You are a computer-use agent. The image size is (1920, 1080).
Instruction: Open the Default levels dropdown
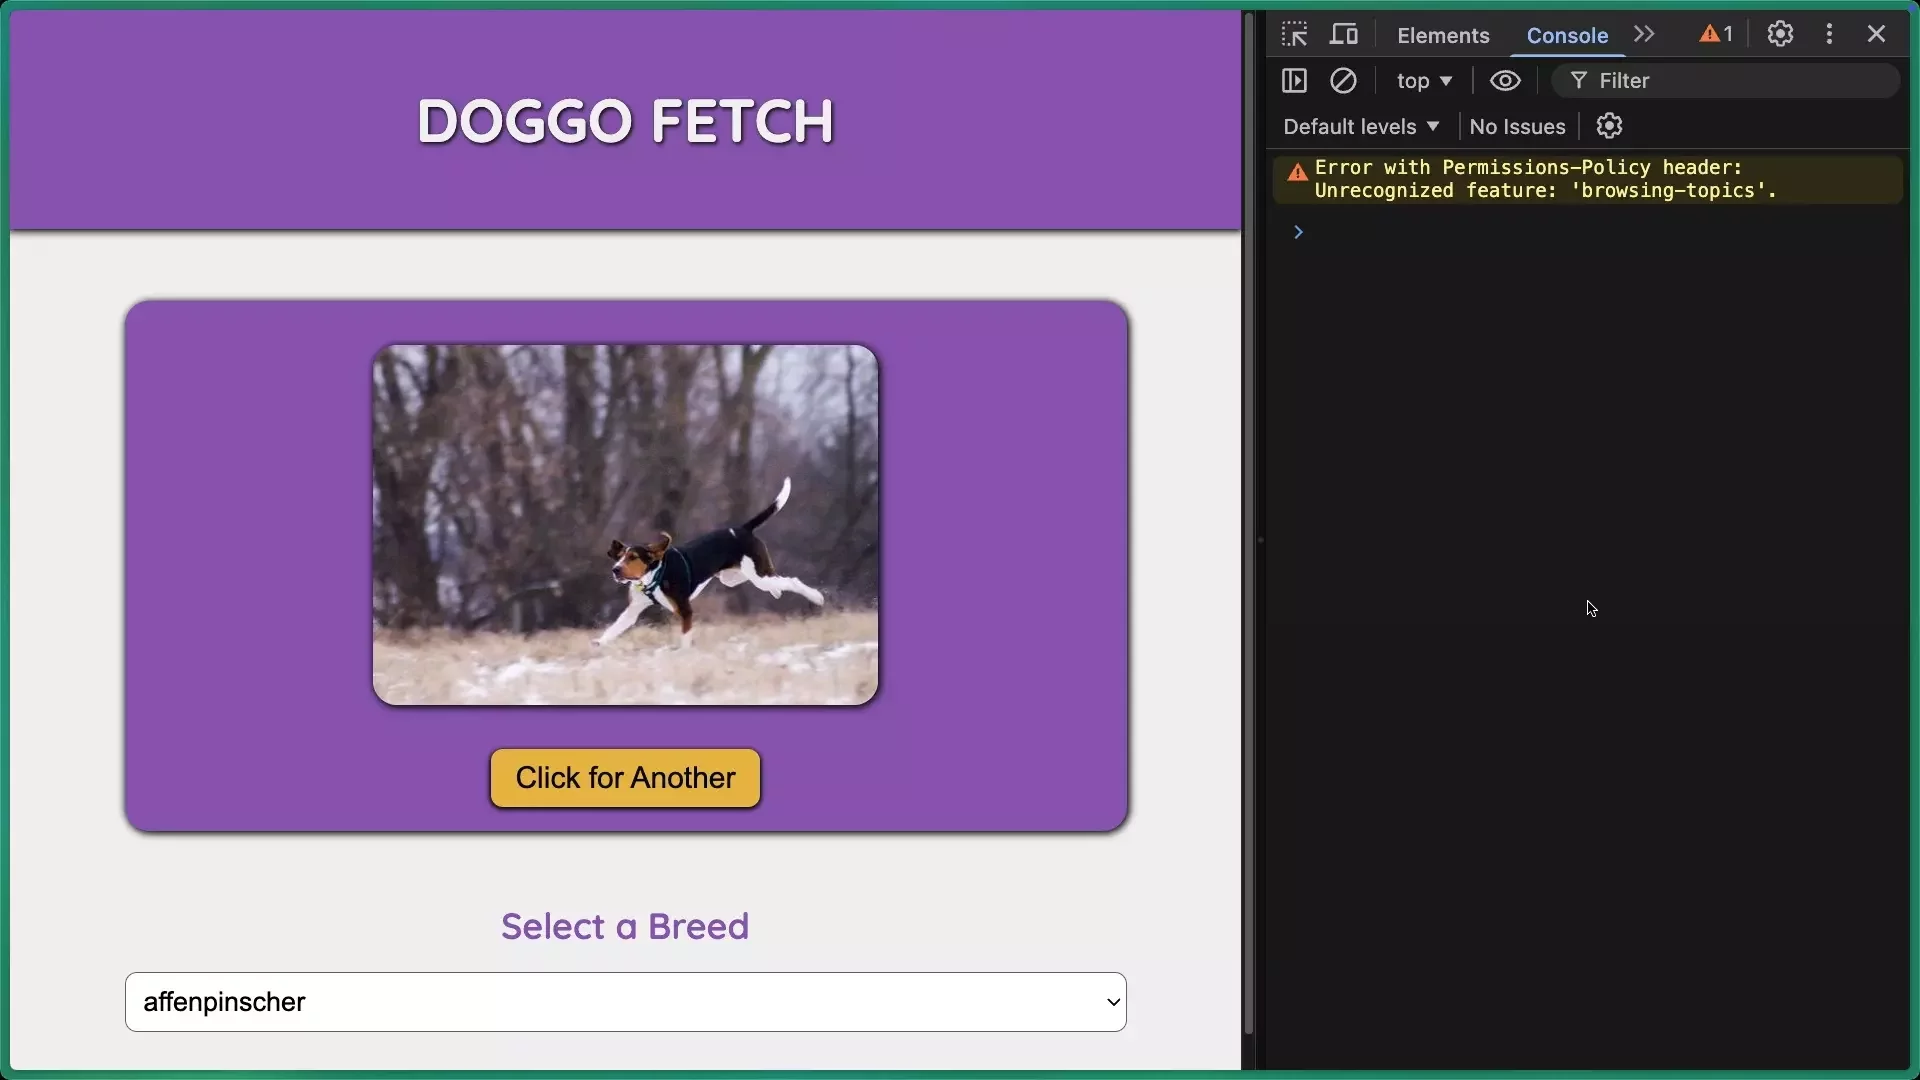(1361, 127)
